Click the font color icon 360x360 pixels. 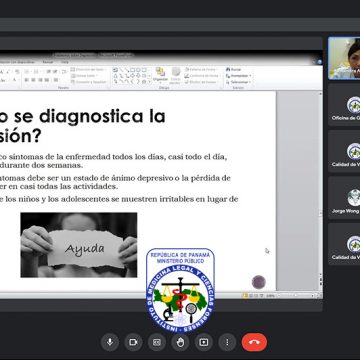click(x=14, y=80)
